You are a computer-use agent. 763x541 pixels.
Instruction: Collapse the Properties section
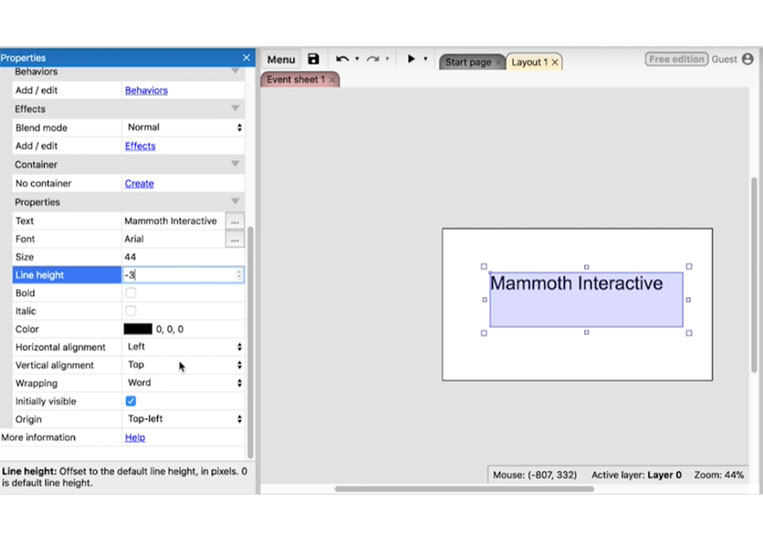point(235,201)
